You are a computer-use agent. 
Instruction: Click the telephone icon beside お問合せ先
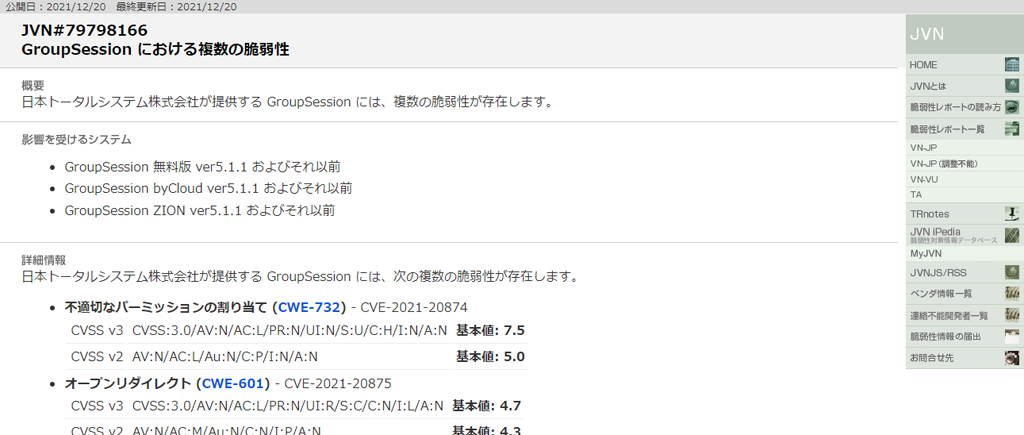click(1012, 358)
